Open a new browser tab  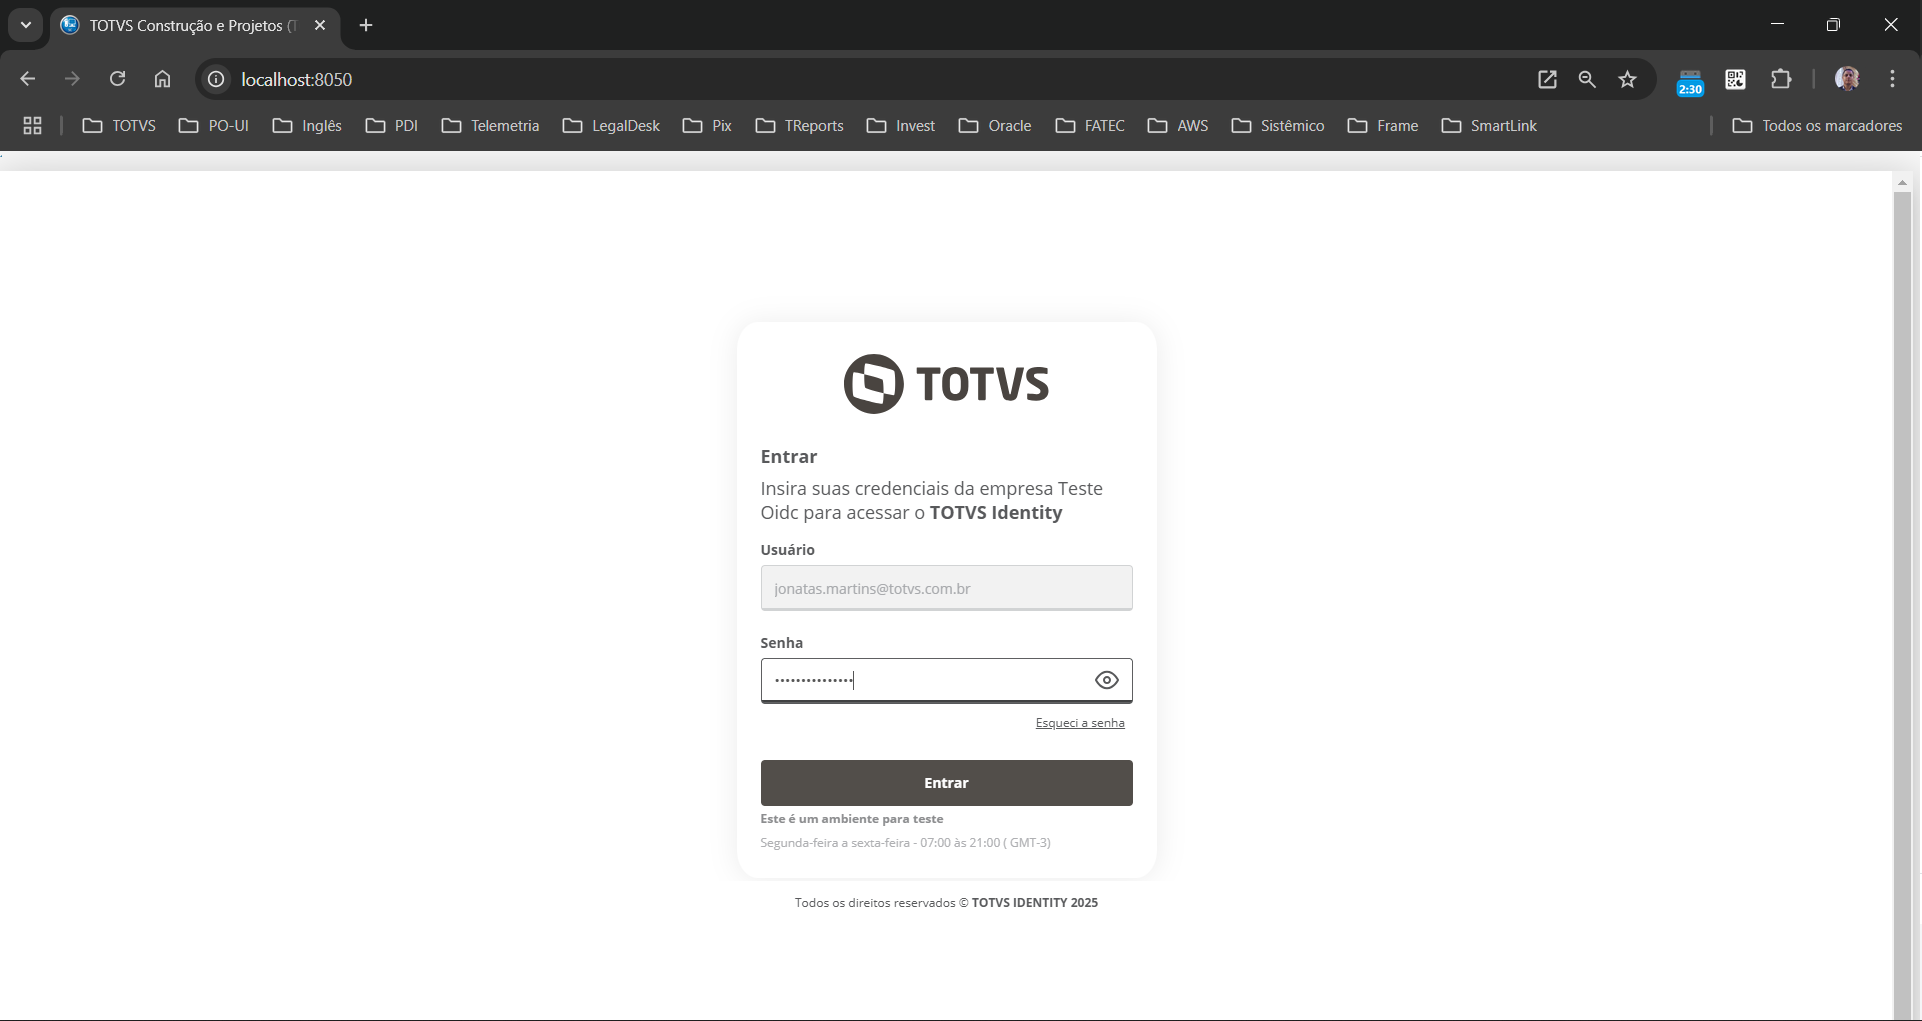pos(366,25)
